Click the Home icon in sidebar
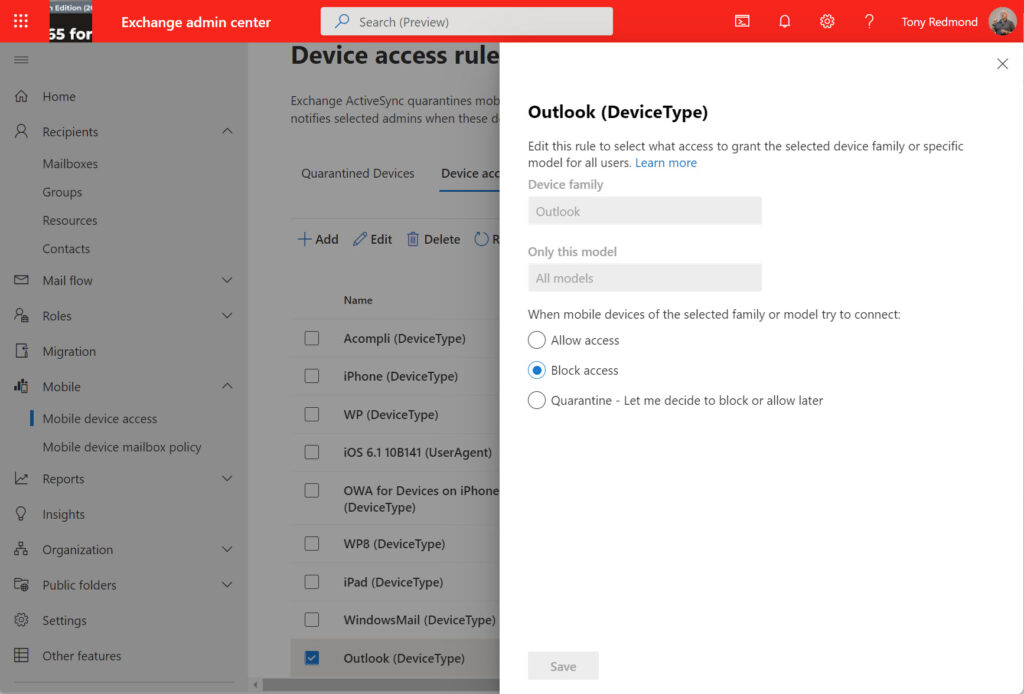The image size is (1024, 694). coord(21,96)
